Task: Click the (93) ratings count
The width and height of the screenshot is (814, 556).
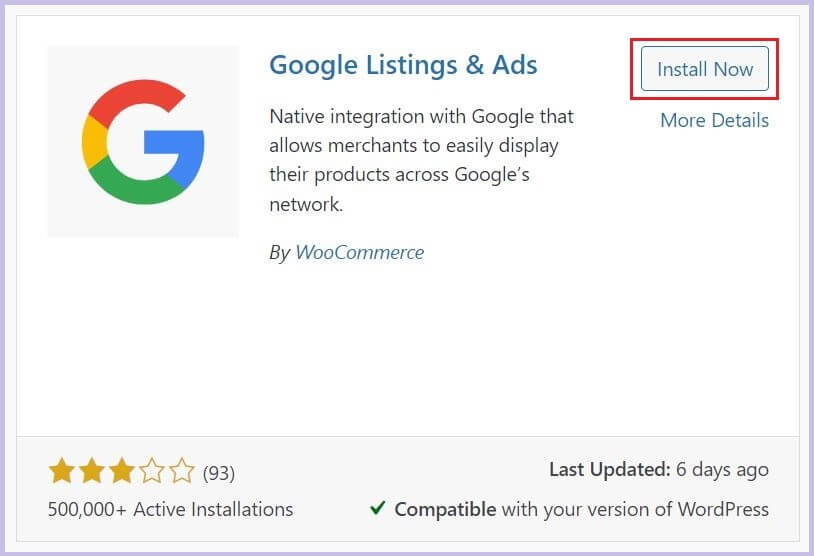Action: [x=219, y=473]
